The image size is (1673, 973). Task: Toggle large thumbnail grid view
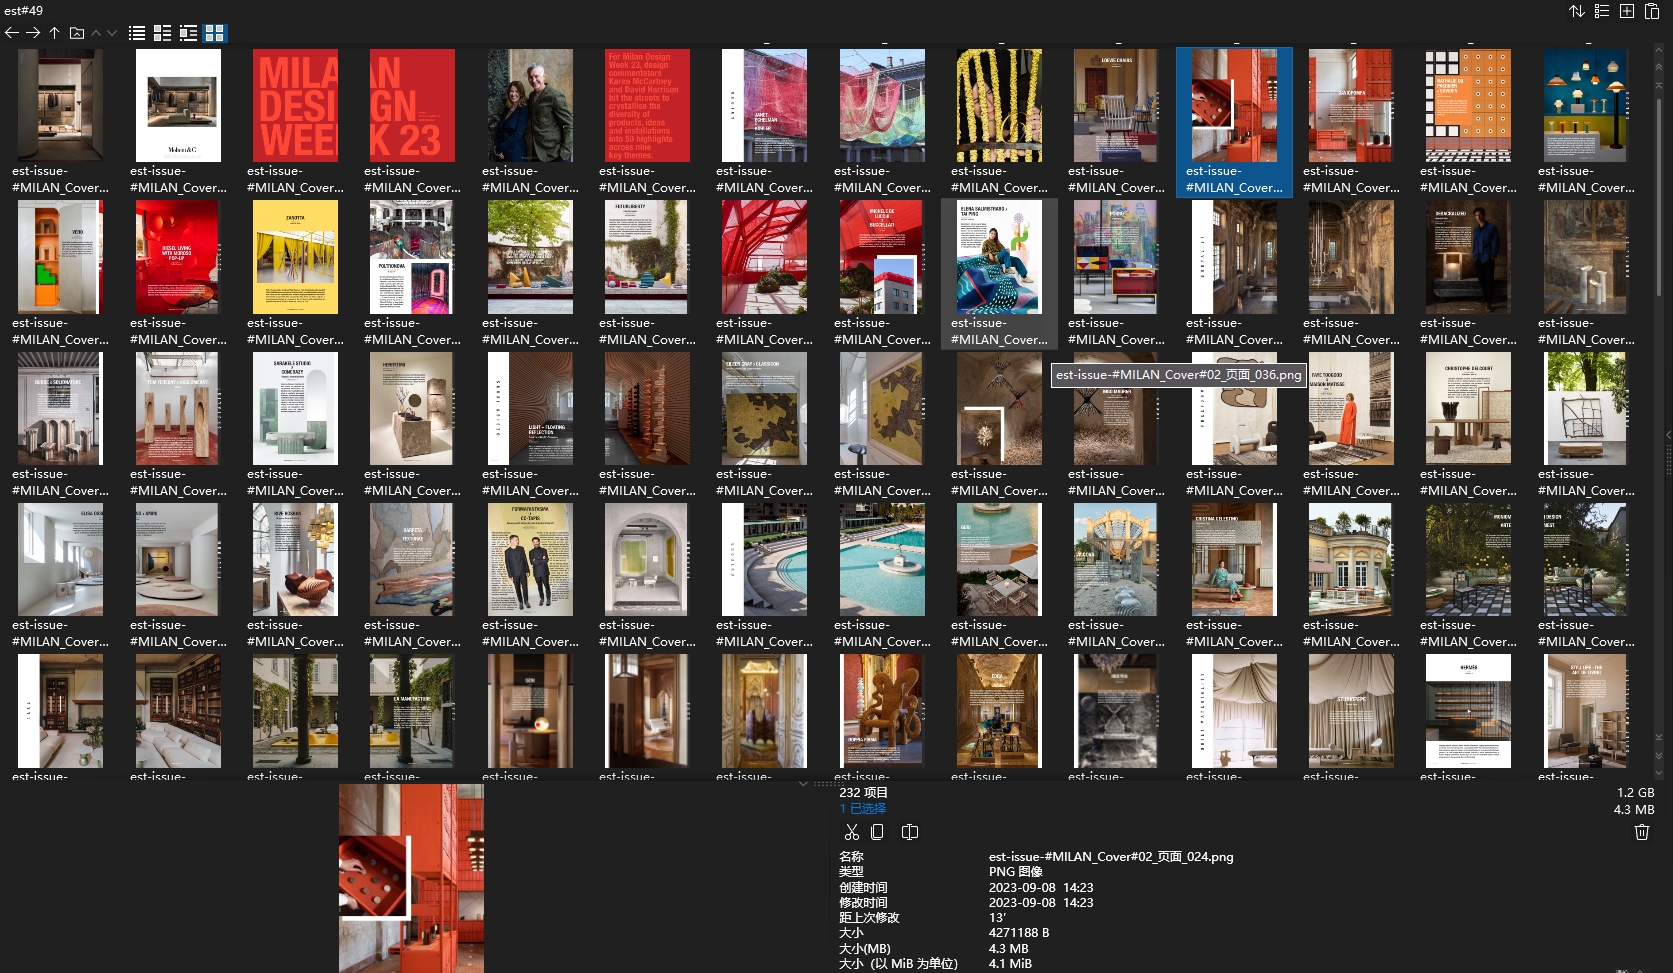coord(214,33)
